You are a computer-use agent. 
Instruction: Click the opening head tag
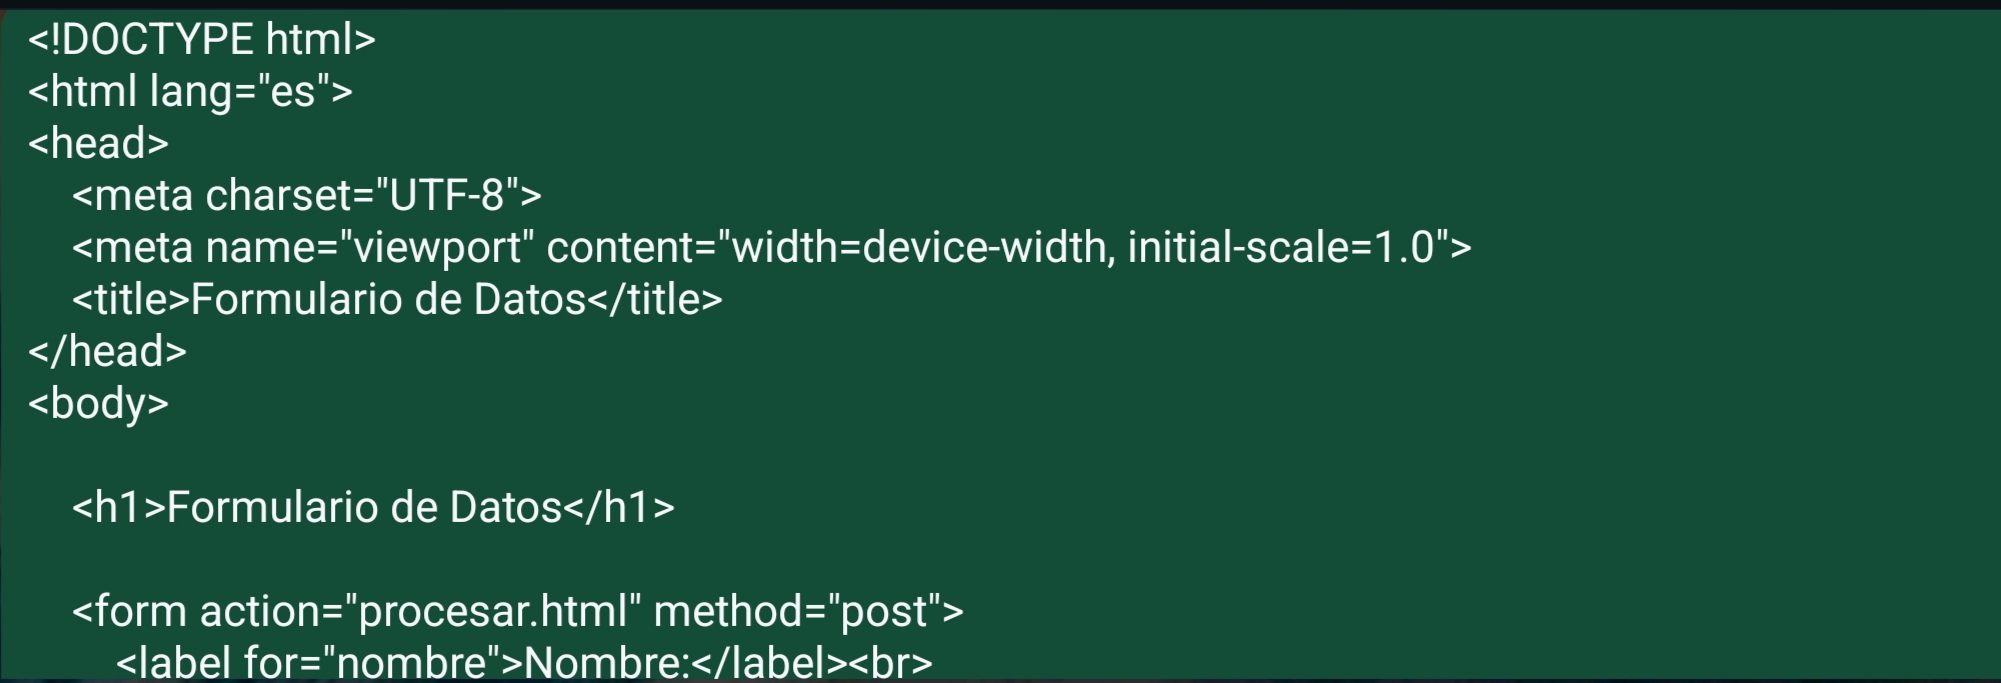98,144
